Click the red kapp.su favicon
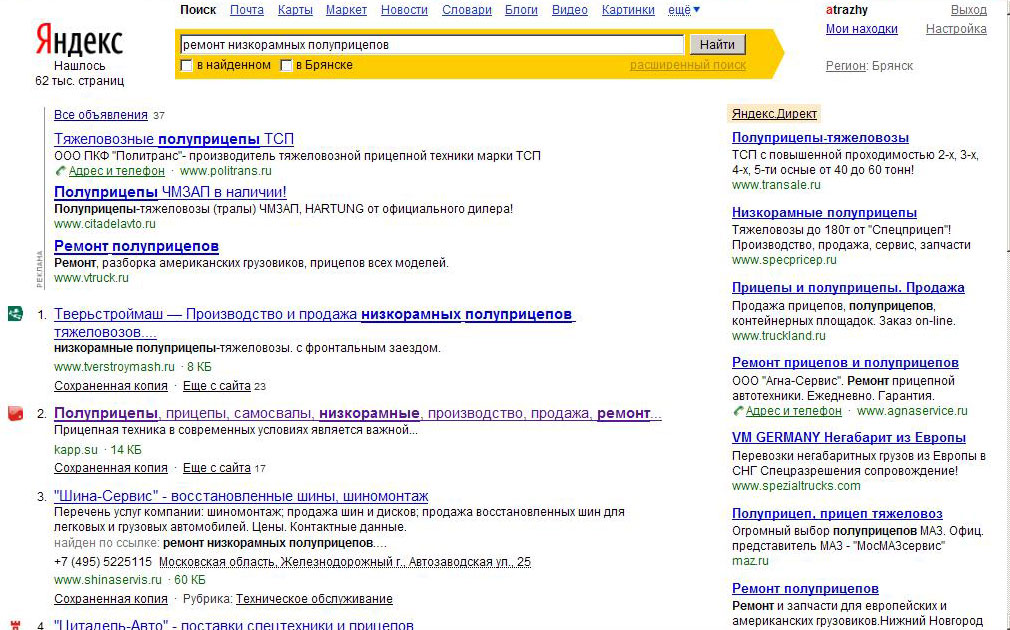This screenshot has height=630, width=1010. tap(15, 413)
